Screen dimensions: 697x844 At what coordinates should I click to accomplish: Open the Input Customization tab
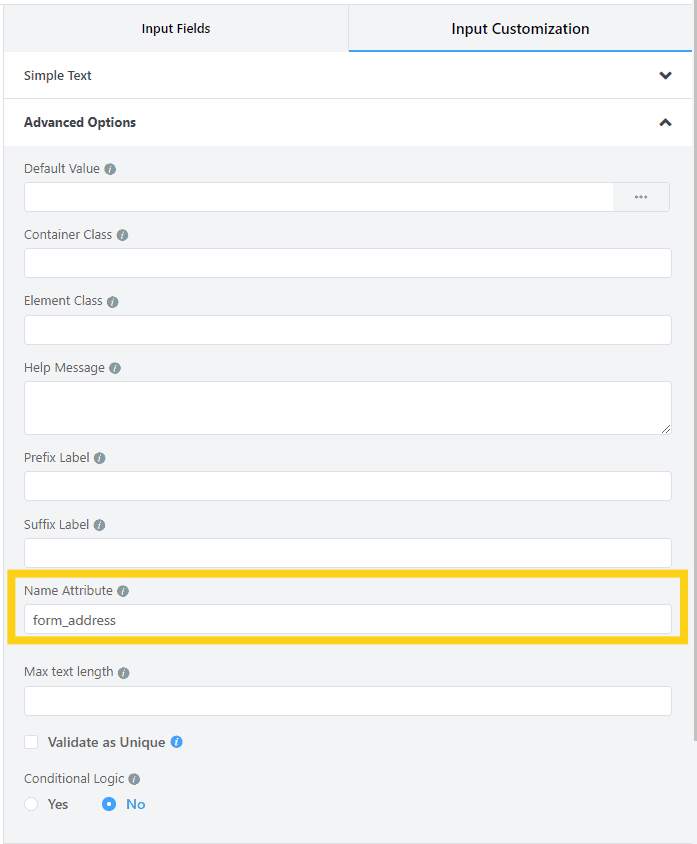520,29
